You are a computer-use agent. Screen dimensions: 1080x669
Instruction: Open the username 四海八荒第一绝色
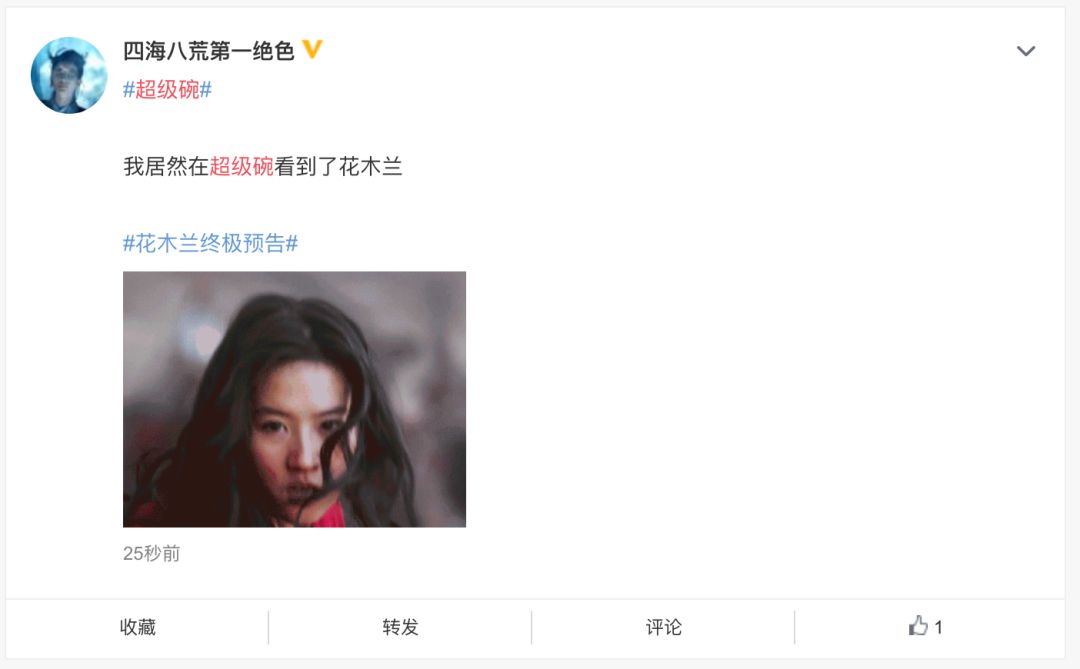(x=209, y=50)
